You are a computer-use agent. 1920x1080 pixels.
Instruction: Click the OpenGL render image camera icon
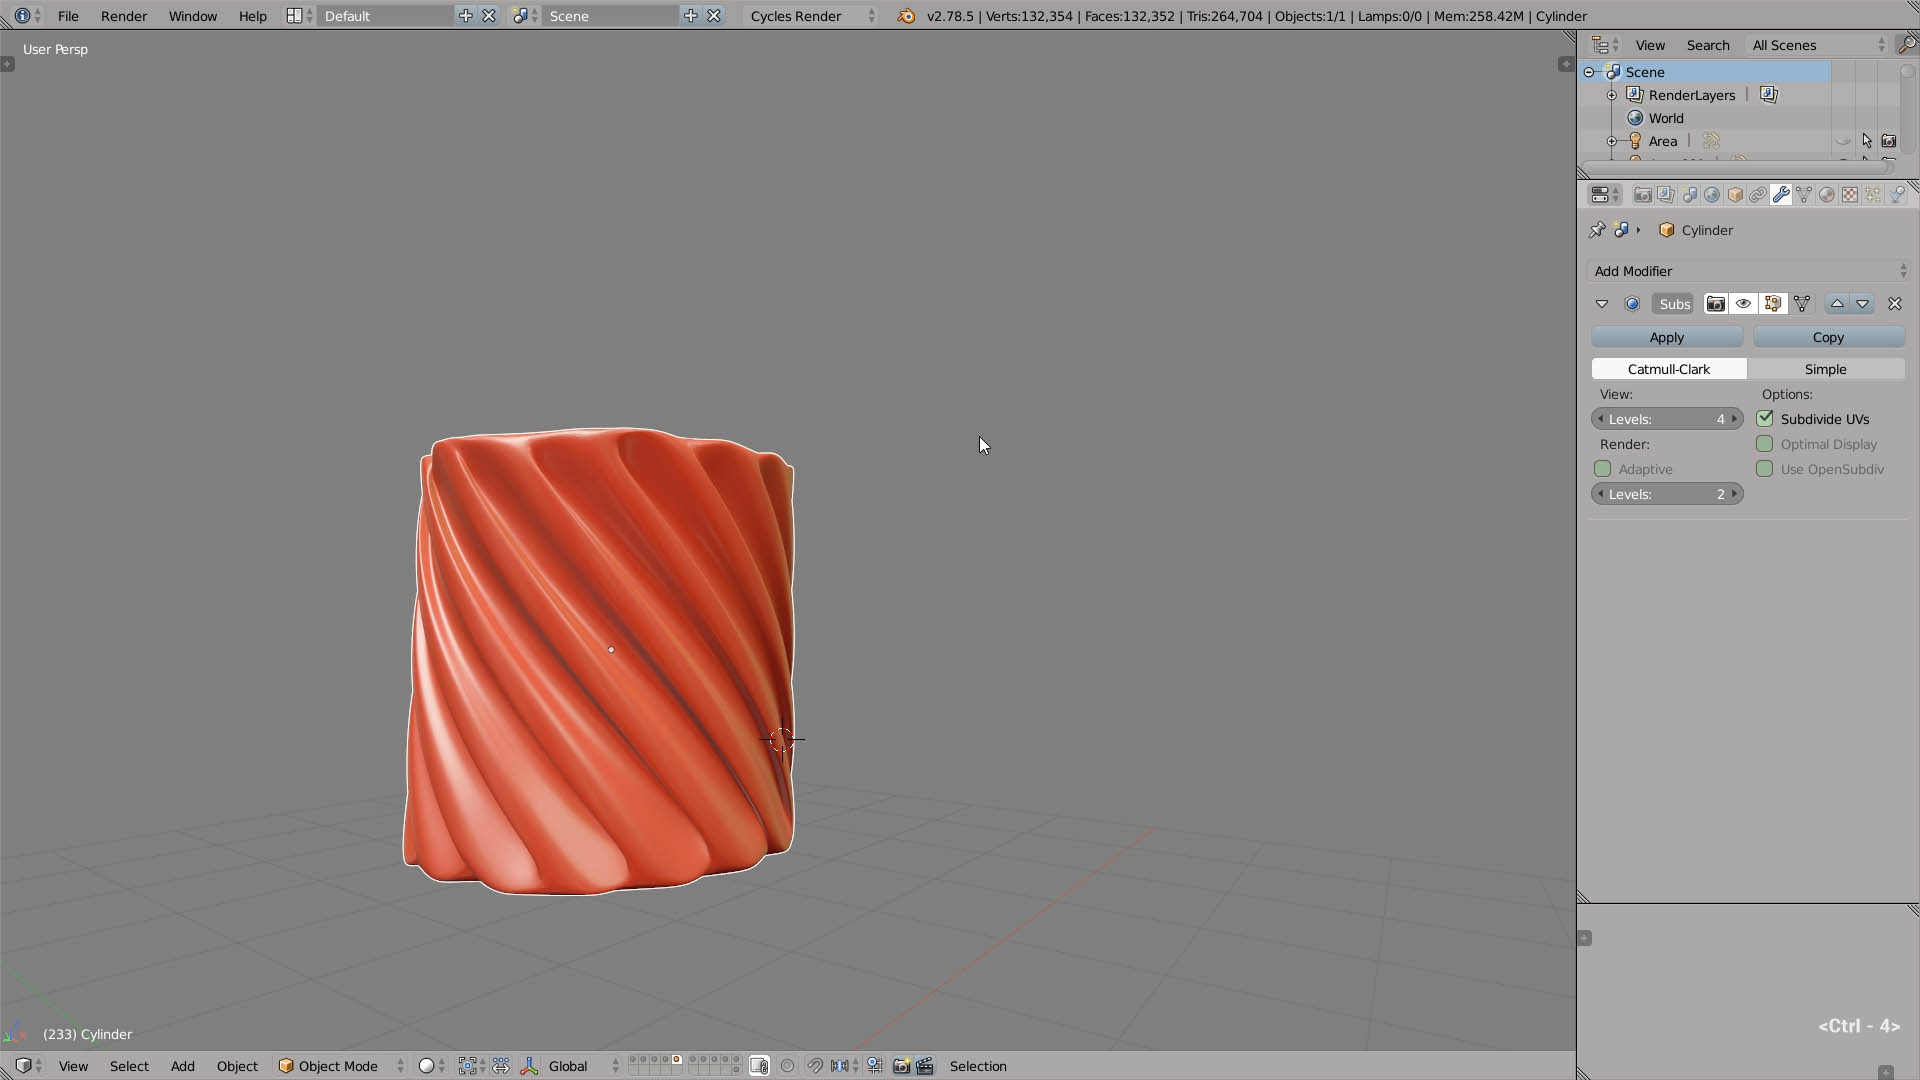coord(901,1066)
